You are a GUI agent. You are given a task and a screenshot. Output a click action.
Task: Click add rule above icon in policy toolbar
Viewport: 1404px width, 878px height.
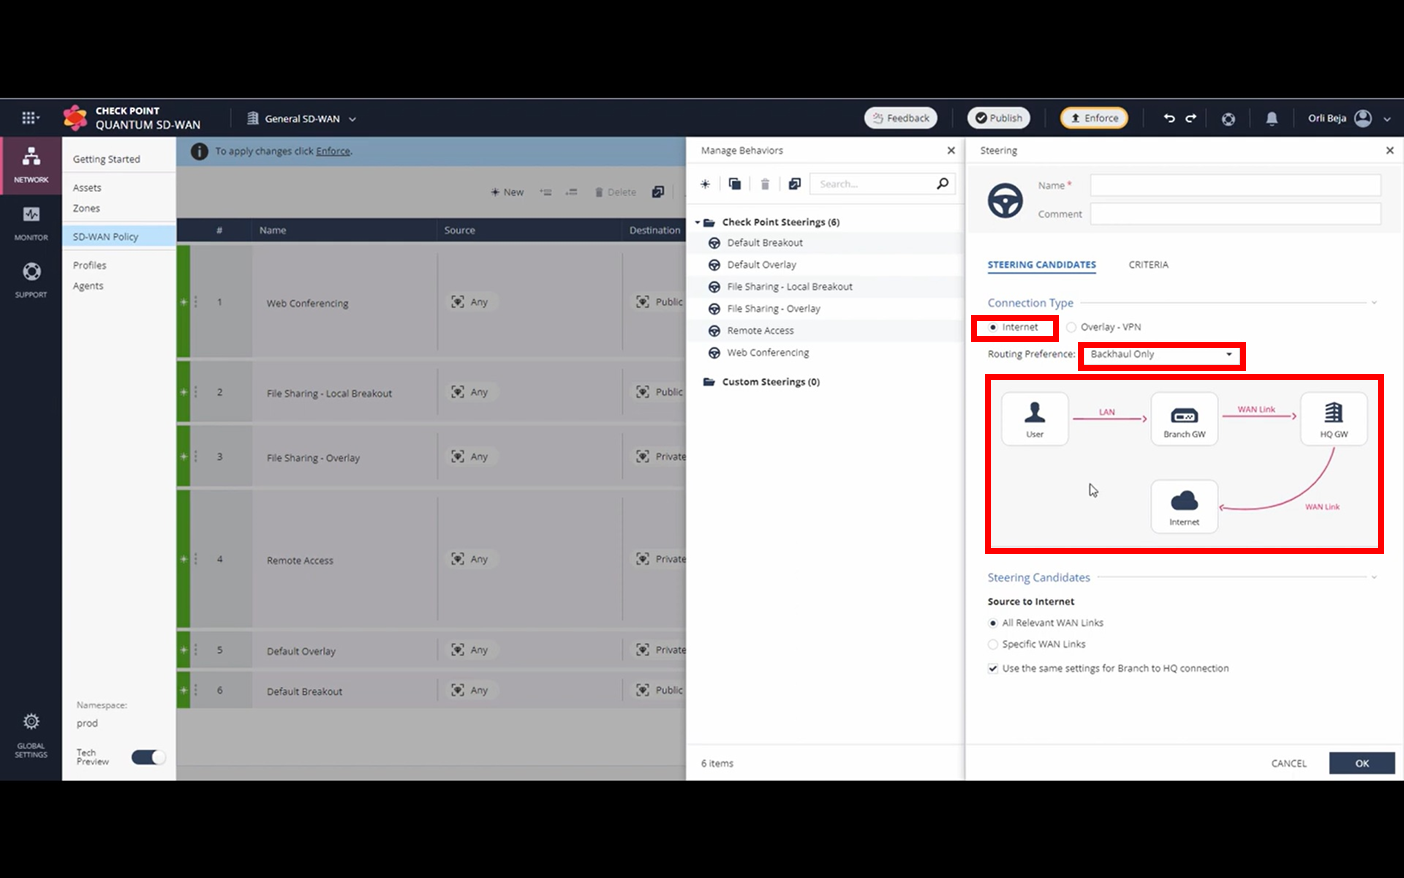tap(546, 192)
